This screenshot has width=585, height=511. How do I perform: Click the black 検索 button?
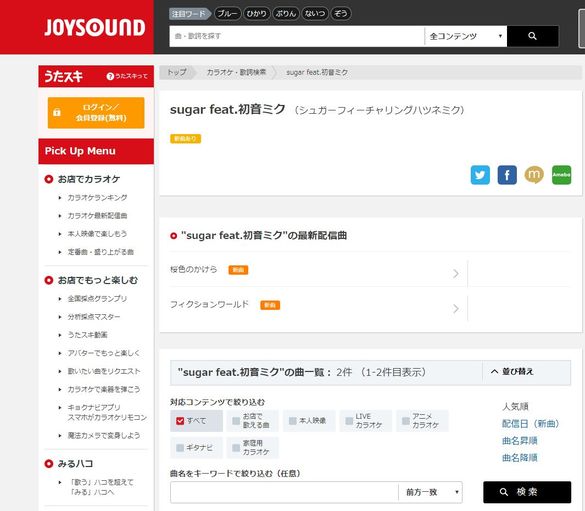coord(527,492)
